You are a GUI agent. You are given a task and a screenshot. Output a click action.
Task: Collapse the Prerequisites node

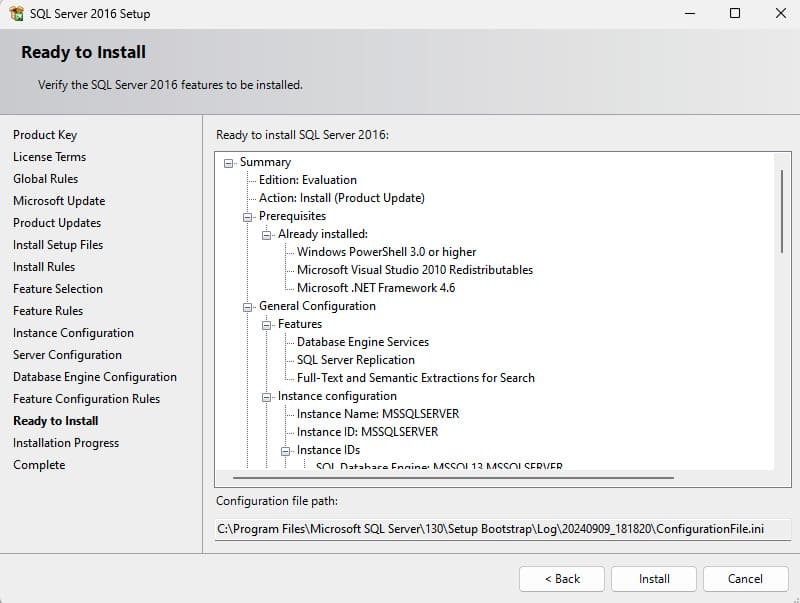click(248, 216)
